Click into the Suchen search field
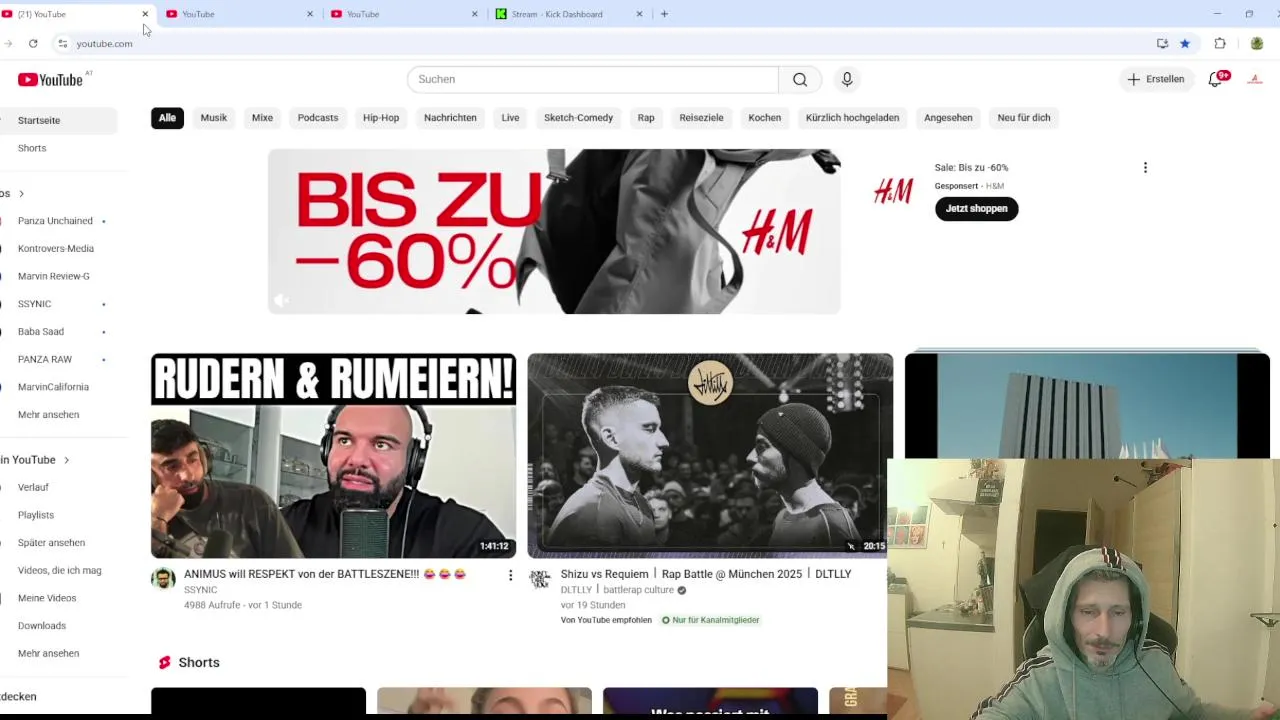This screenshot has height=720, width=1280. coord(592,79)
